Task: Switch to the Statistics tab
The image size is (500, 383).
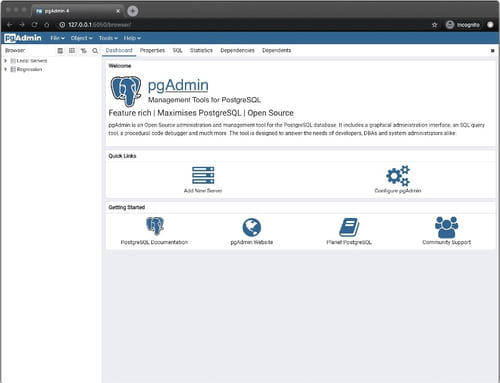Action: [x=201, y=50]
